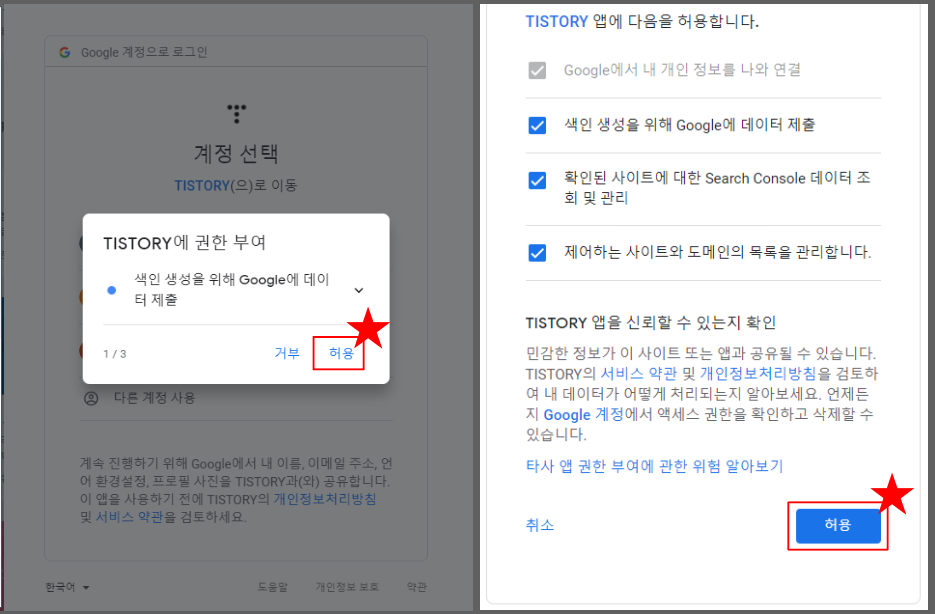935x614 pixels.
Task: Click the 1 / 3 step indicator in popup
Action: click(114, 354)
